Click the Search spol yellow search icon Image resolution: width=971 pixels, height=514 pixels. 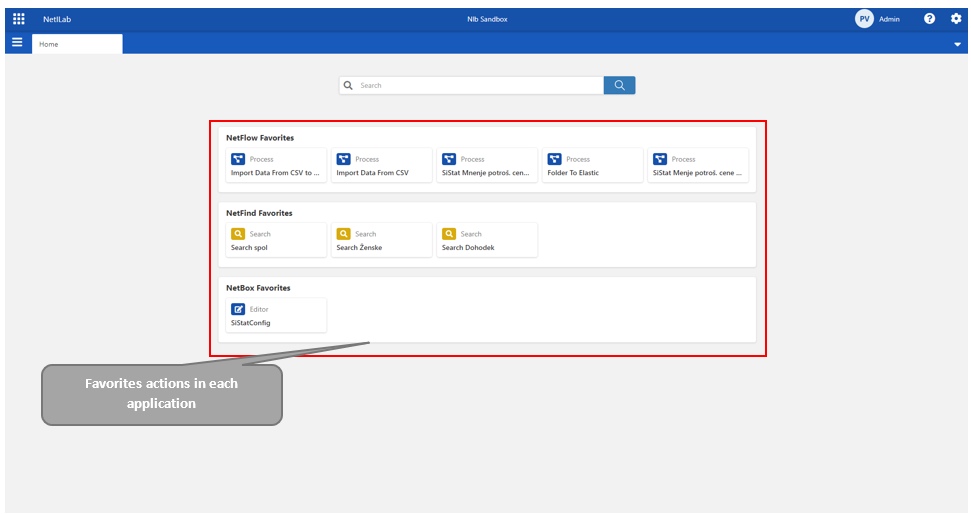click(238, 234)
